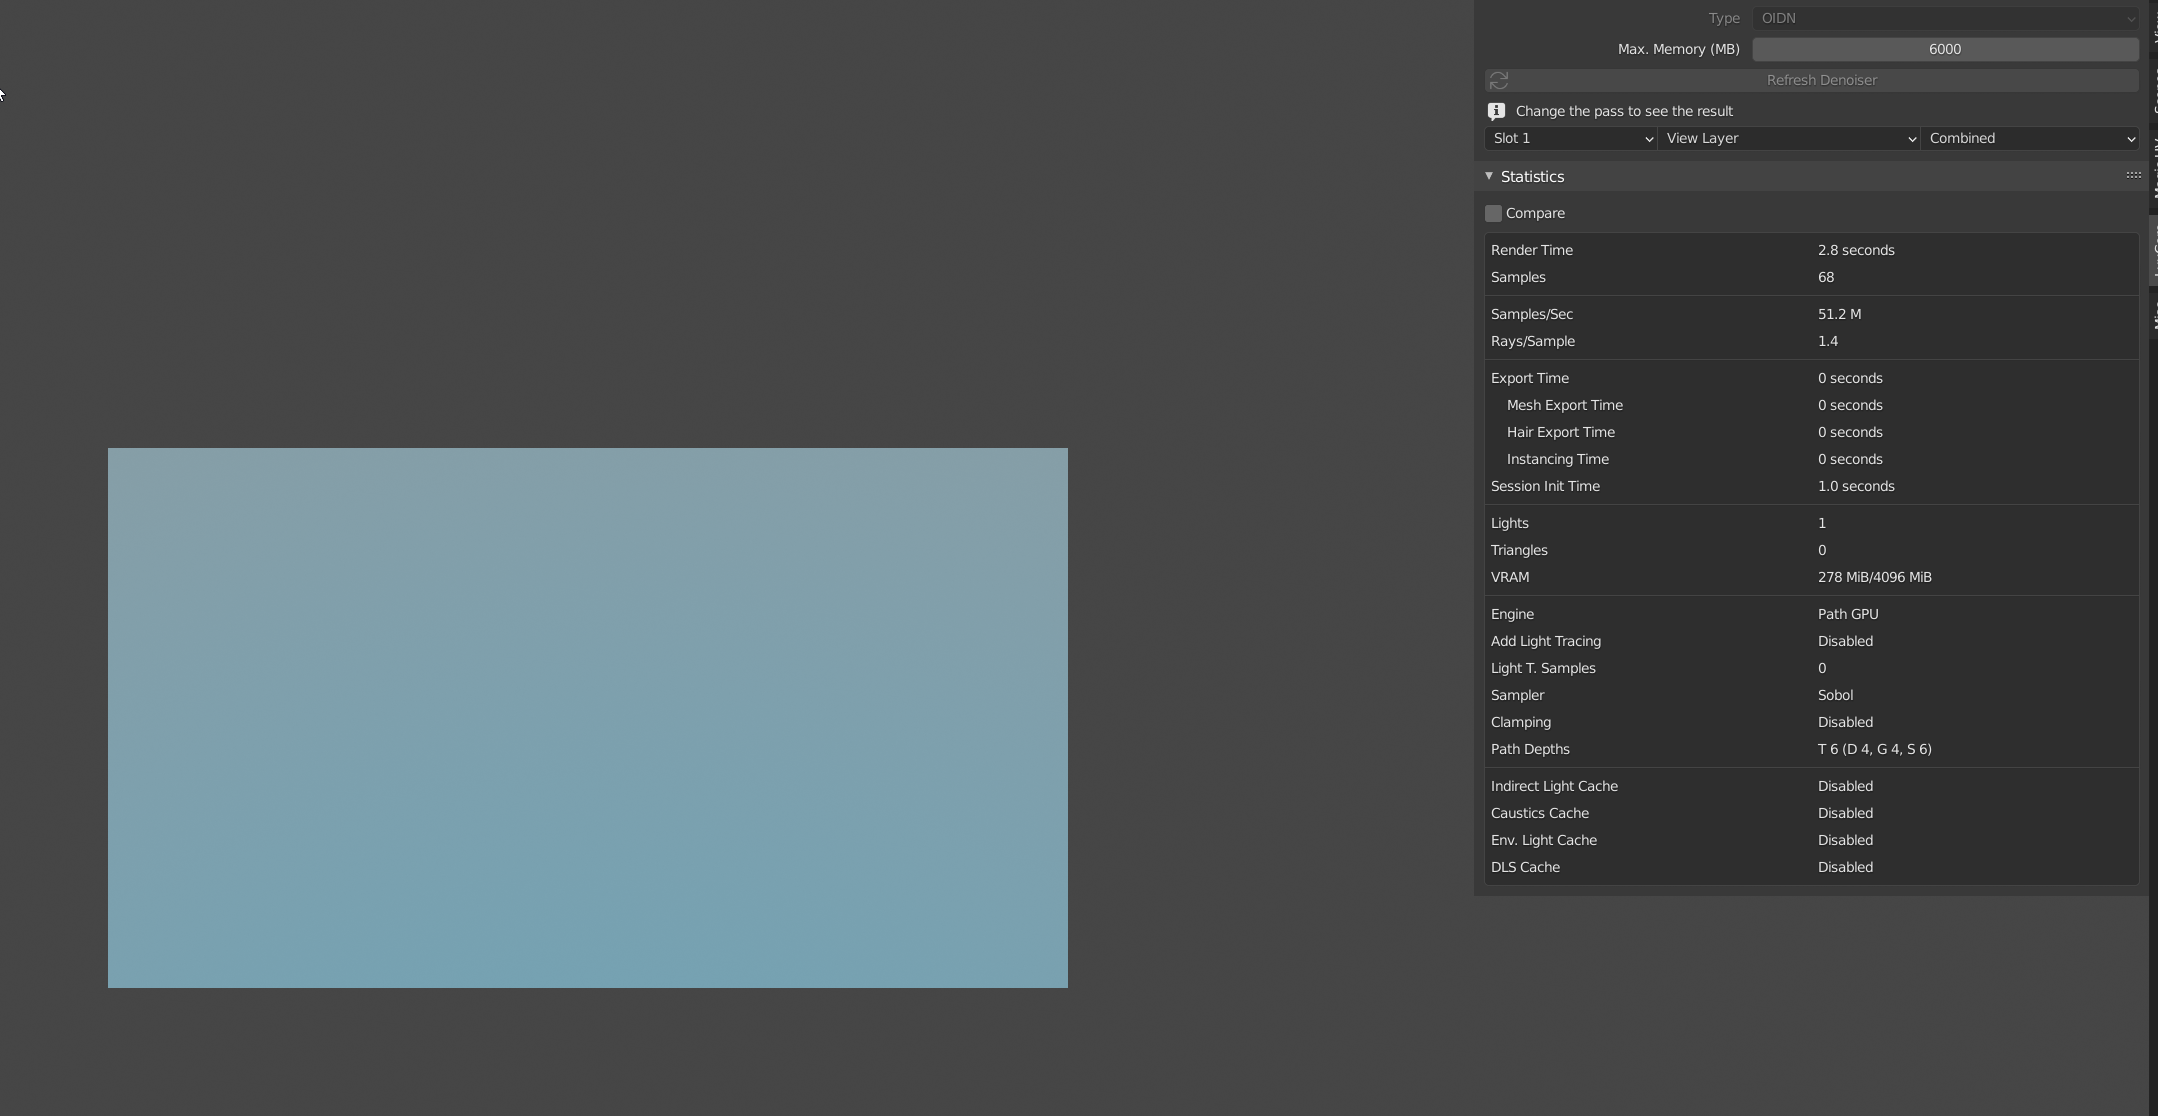Click the Statistics panel header label

[x=1532, y=176]
